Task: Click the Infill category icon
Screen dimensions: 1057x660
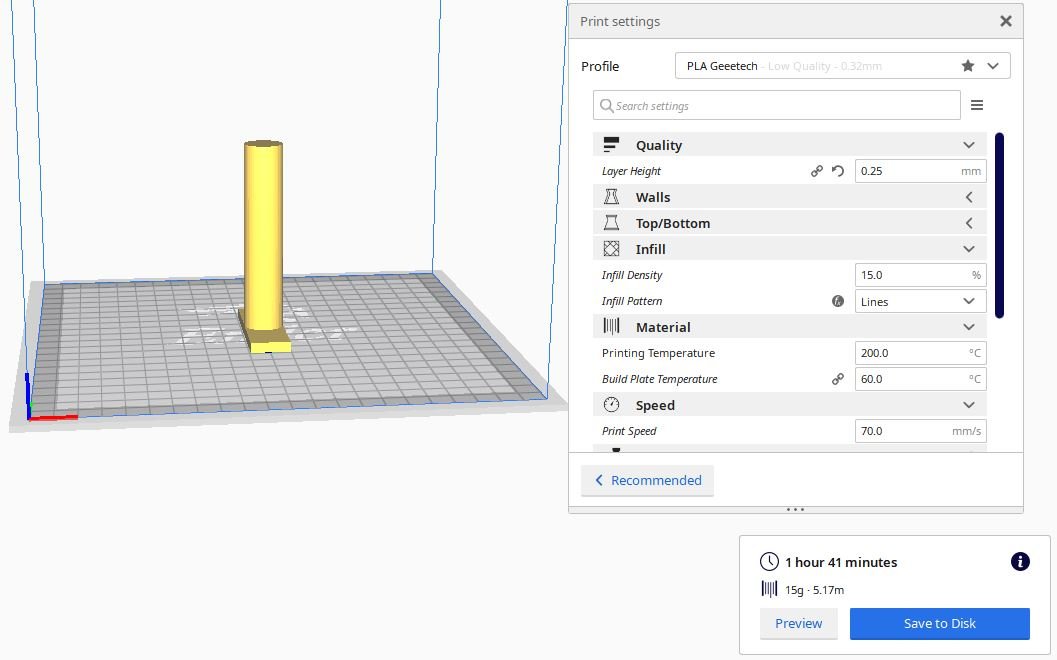Action: tap(611, 249)
